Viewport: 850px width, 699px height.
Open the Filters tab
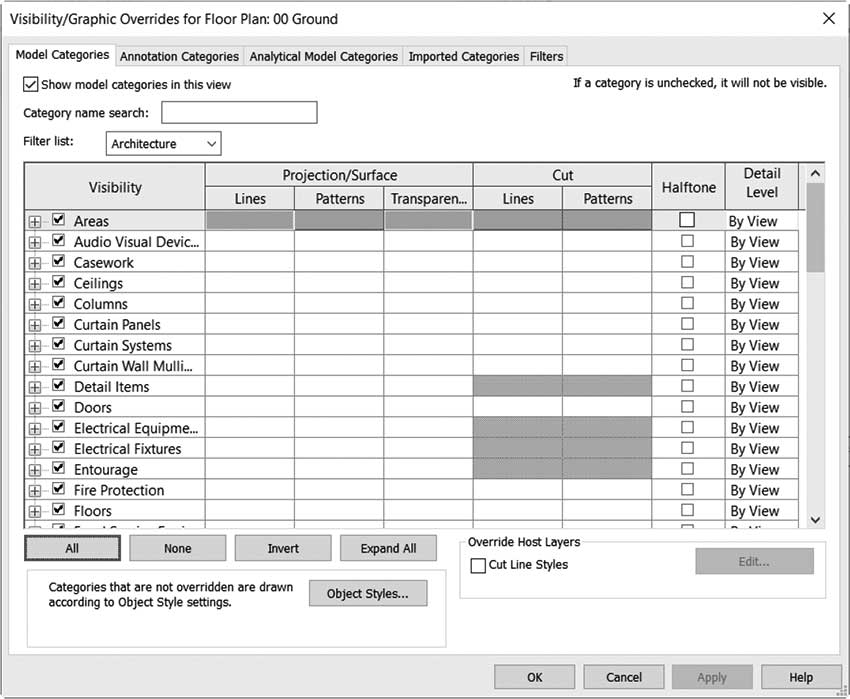pyautogui.click(x=546, y=56)
